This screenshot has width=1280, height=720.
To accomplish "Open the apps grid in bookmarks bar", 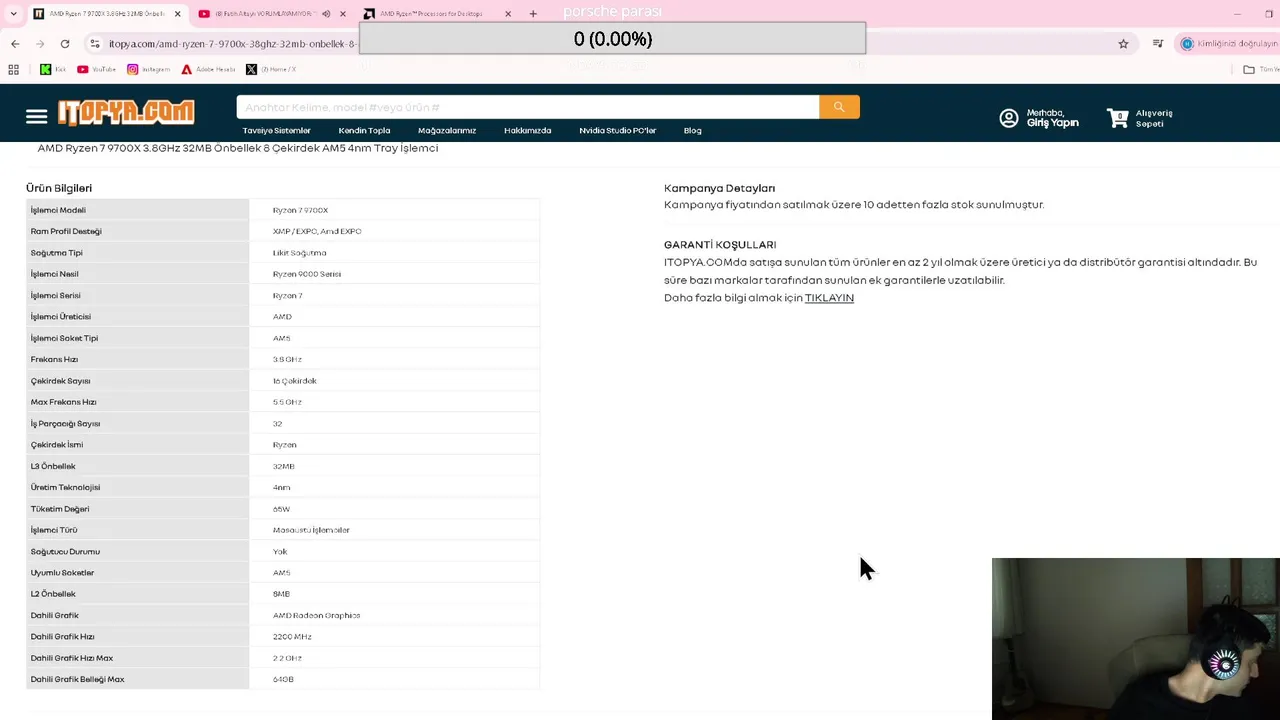I will (13, 69).
